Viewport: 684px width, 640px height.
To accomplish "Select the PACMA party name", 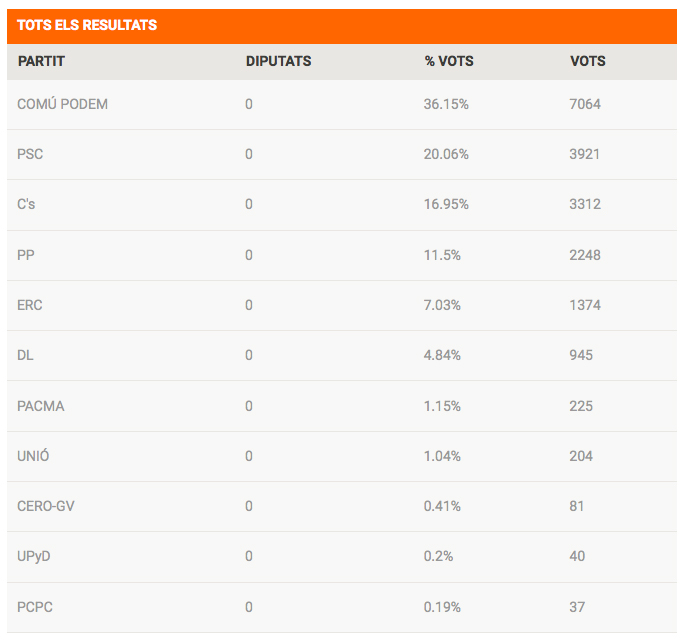I will [x=41, y=406].
